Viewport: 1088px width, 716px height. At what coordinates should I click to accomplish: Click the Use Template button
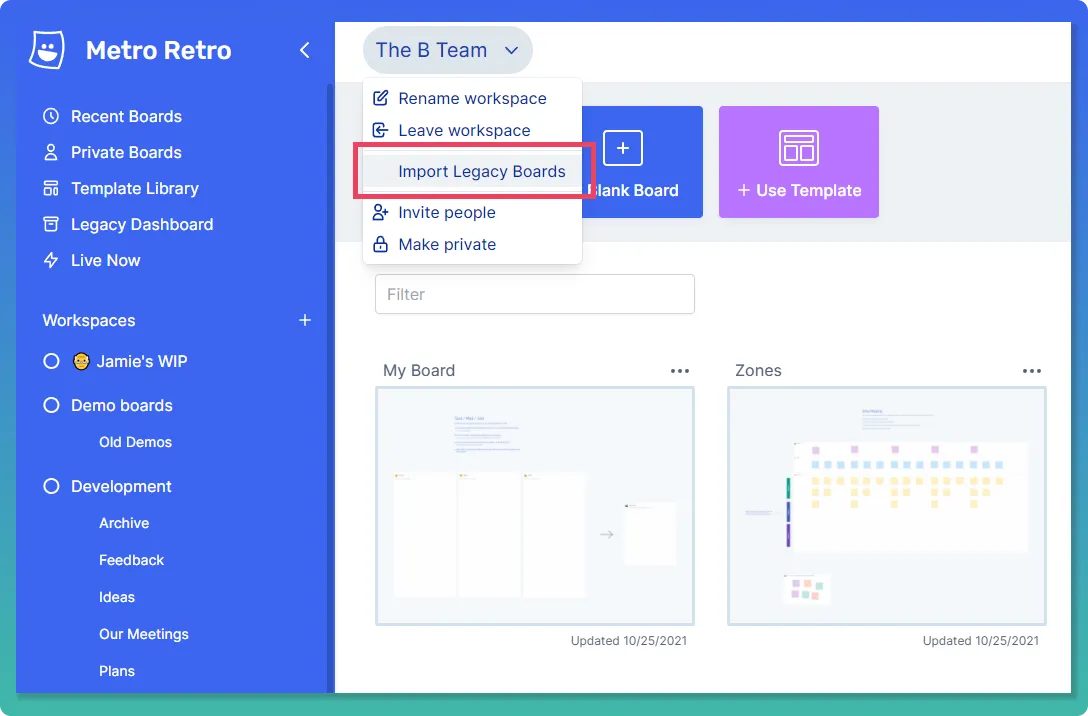click(799, 162)
